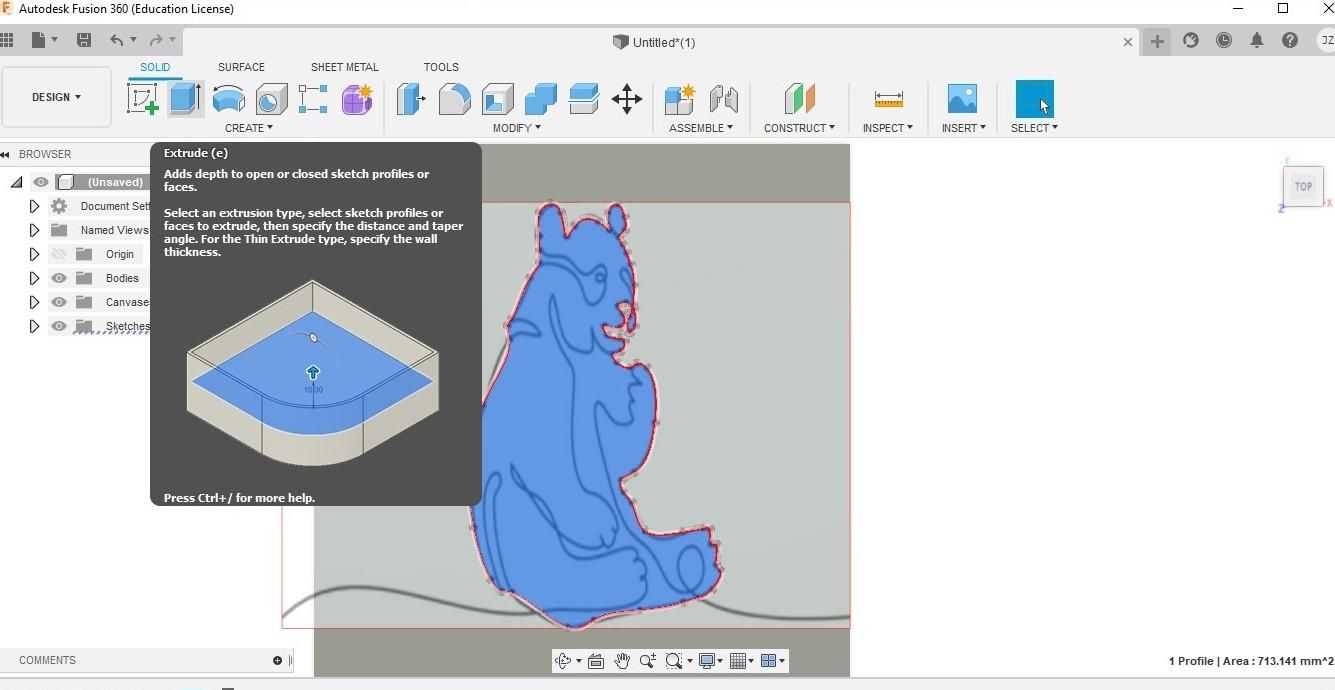Image resolution: width=1335 pixels, height=690 pixels.
Task: Click the TOP face of ViewCube
Action: click(x=1303, y=186)
